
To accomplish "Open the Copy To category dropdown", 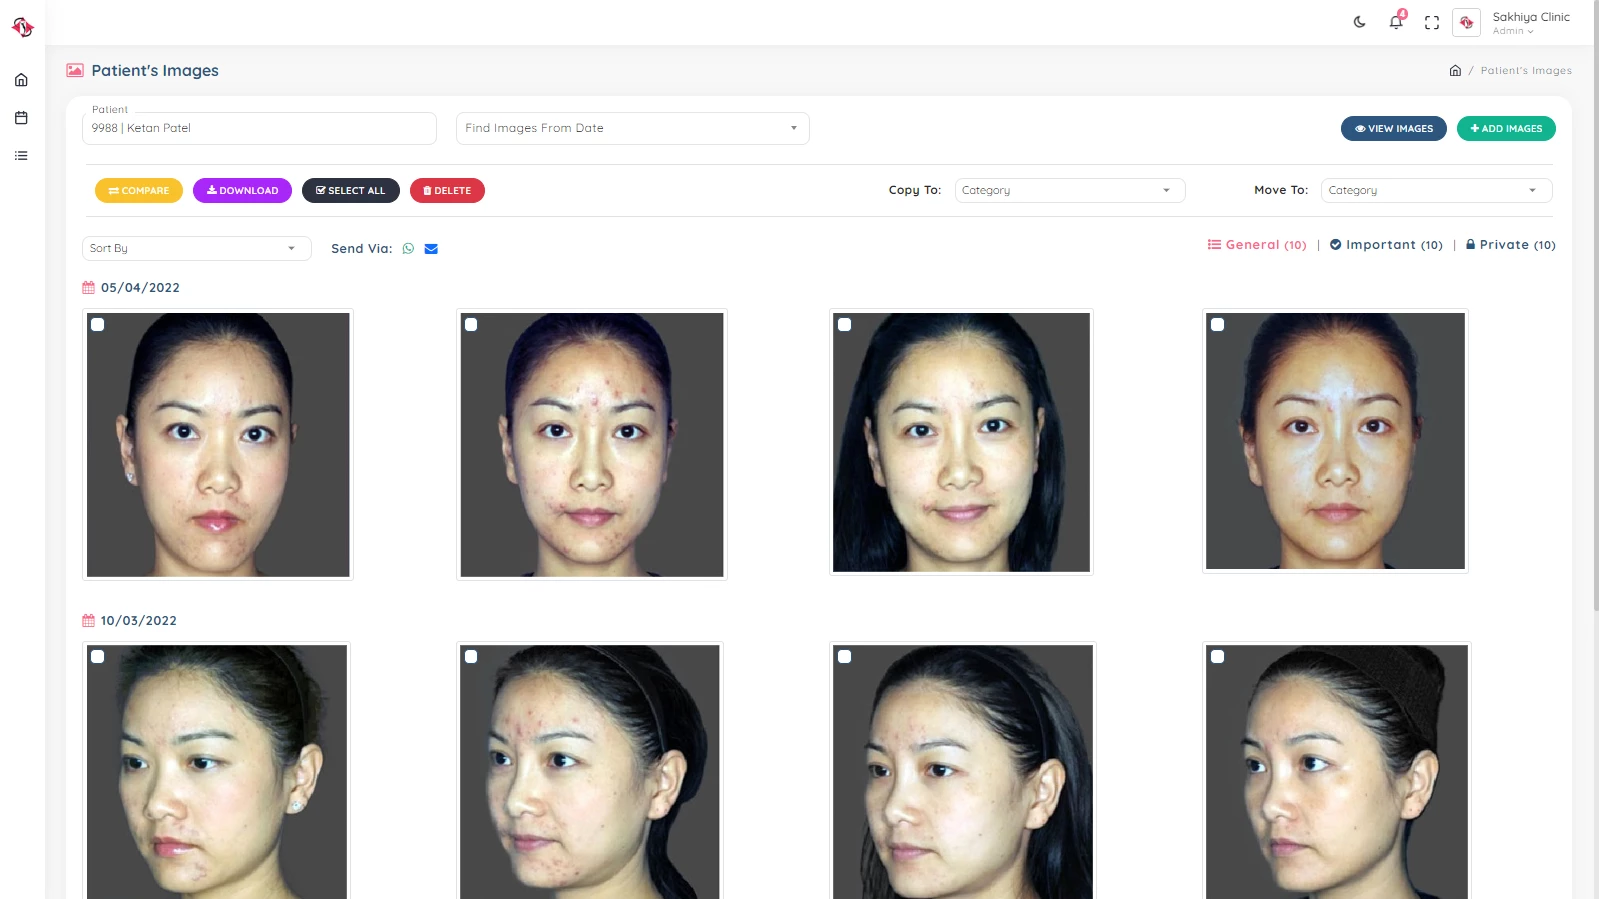I will [1070, 190].
